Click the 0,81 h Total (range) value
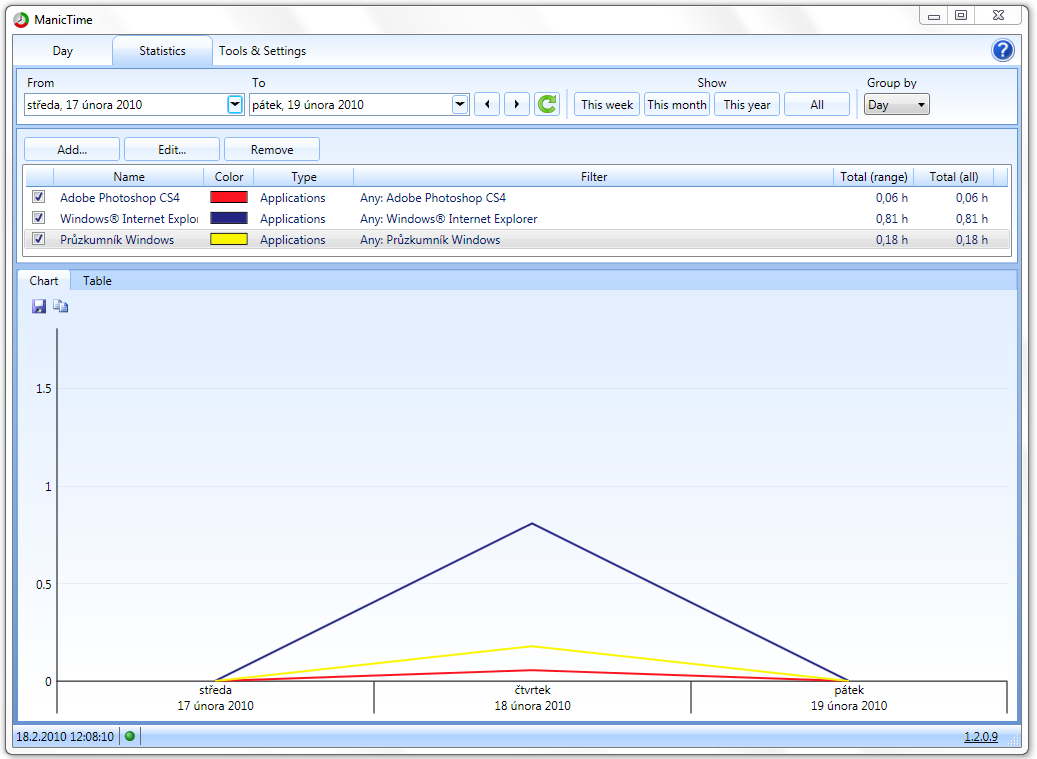This screenshot has height=759, width=1037. click(892, 219)
